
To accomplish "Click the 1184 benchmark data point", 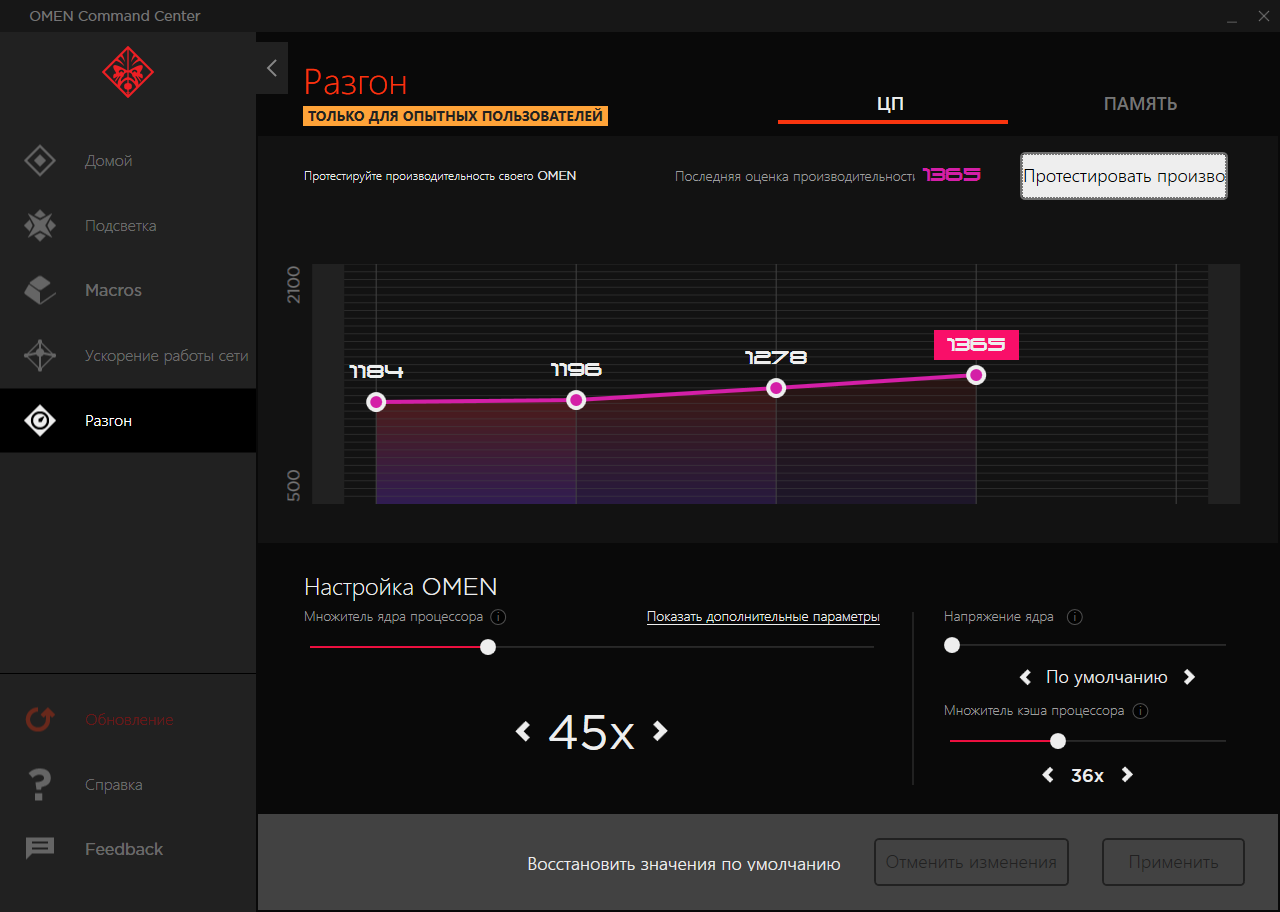I will tap(376, 402).
